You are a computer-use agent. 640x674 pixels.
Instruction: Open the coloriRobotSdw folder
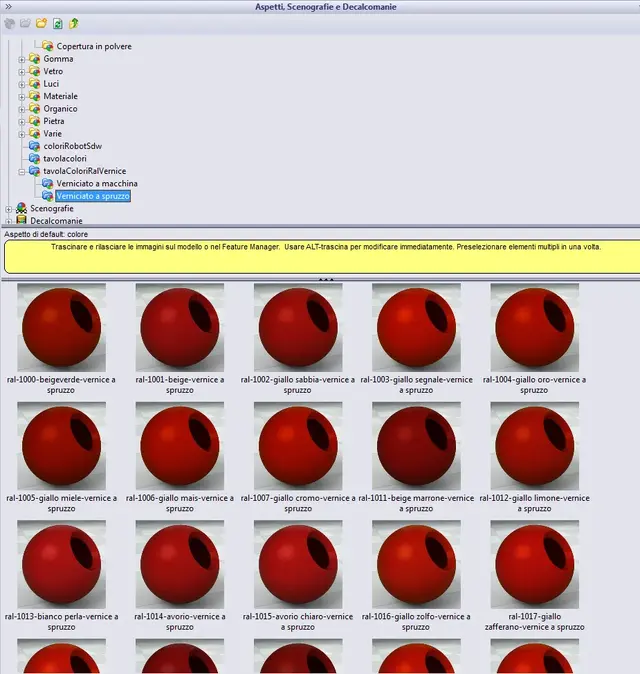point(72,146)
